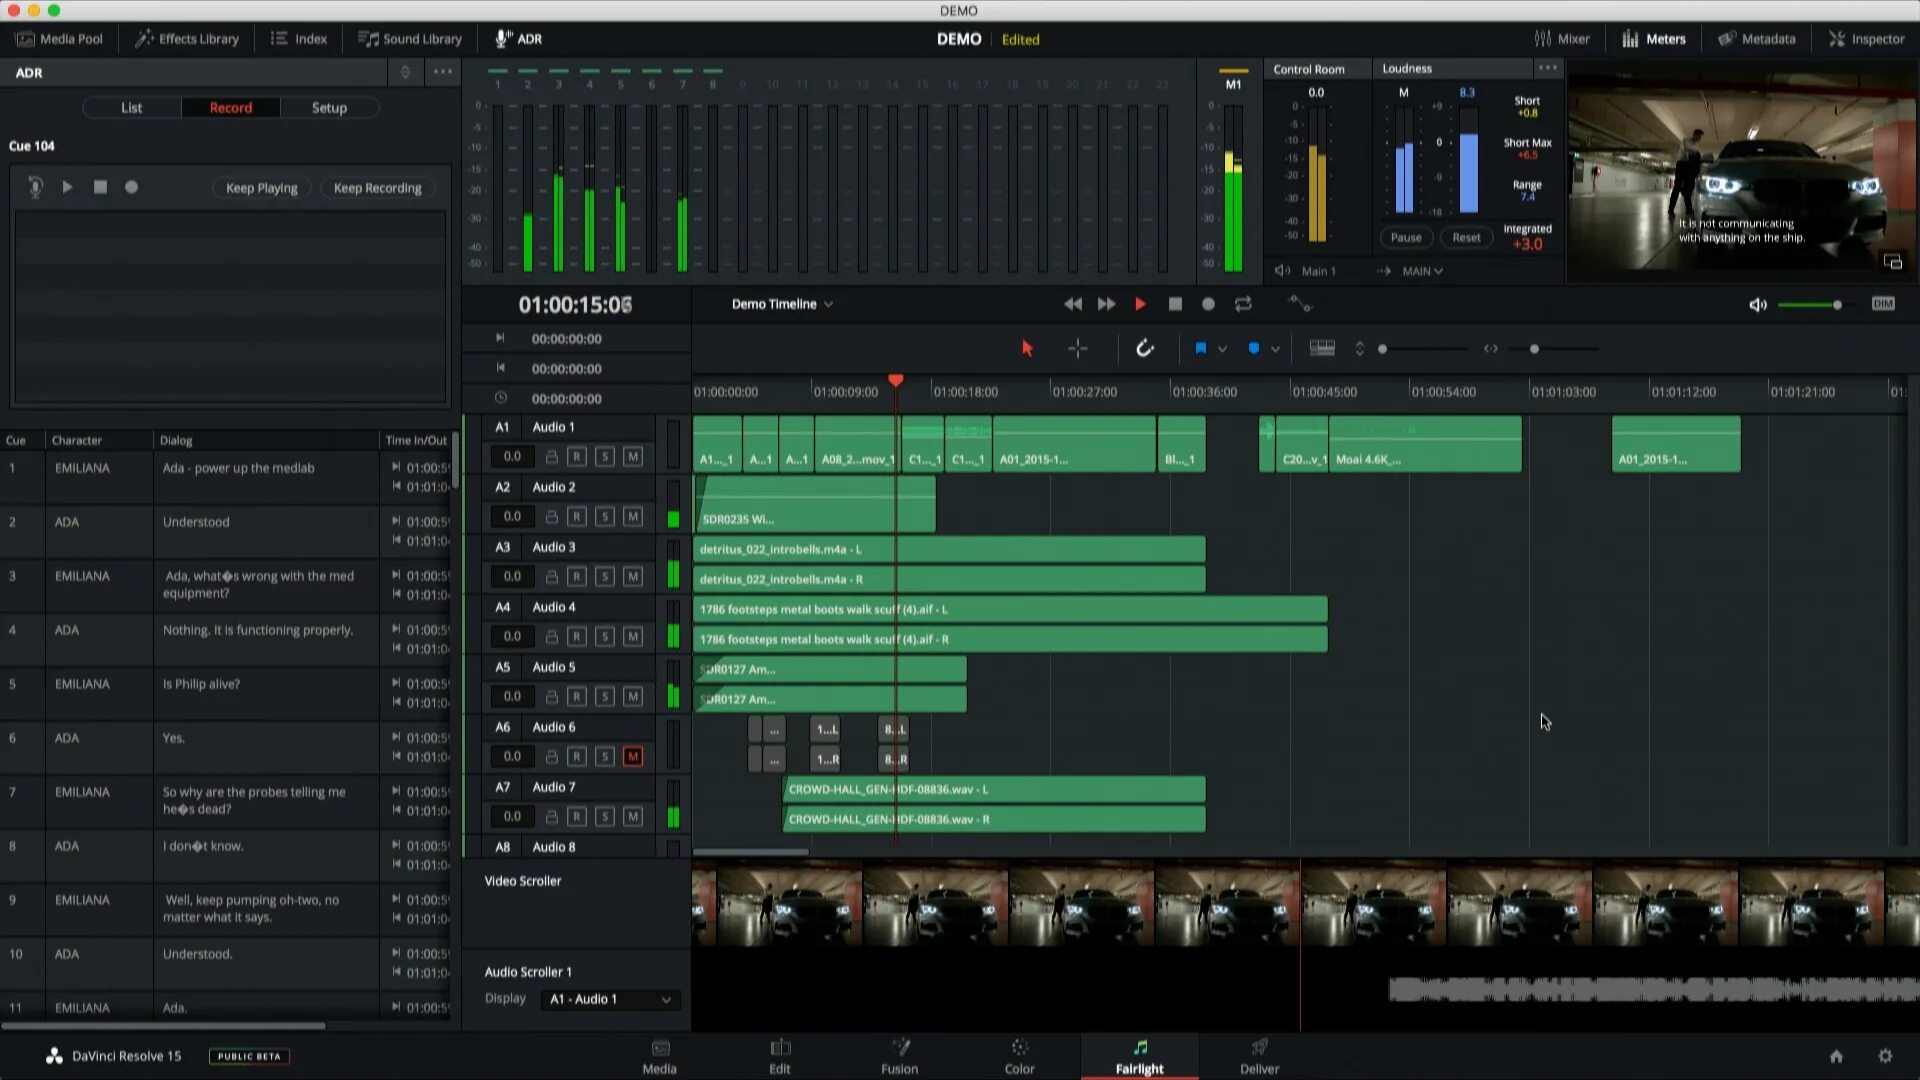Click the ADR rehearse microphone icon

tap(36, 187)
